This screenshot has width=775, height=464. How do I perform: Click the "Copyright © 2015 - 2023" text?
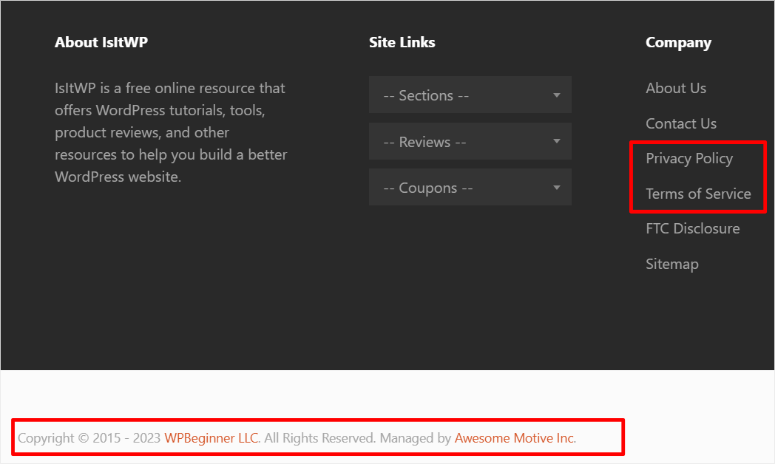(x=89, y=438)
